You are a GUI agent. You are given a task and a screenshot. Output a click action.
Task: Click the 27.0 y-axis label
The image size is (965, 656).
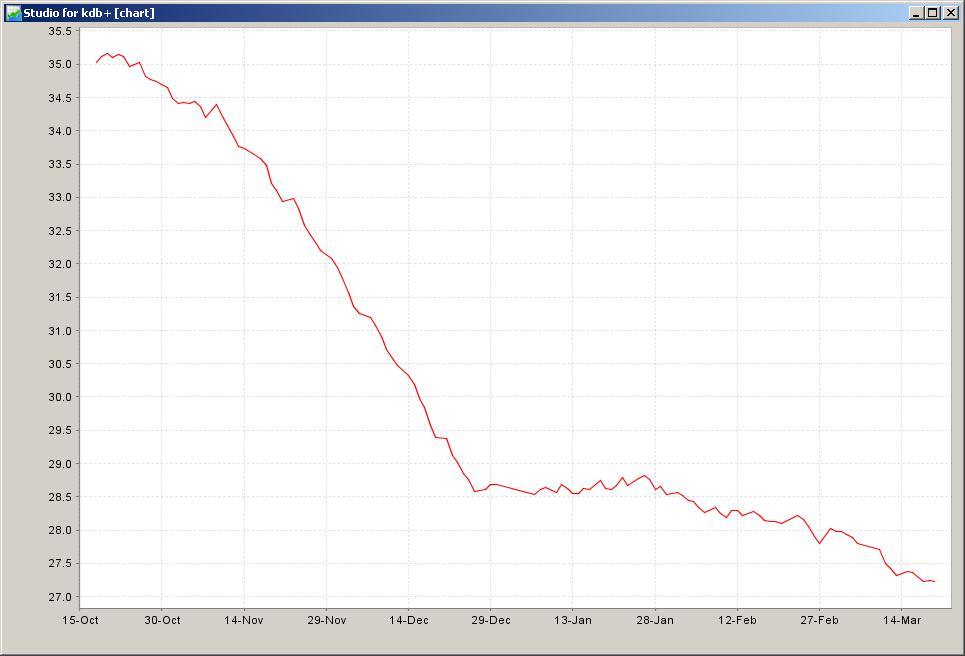click(60, 597)
